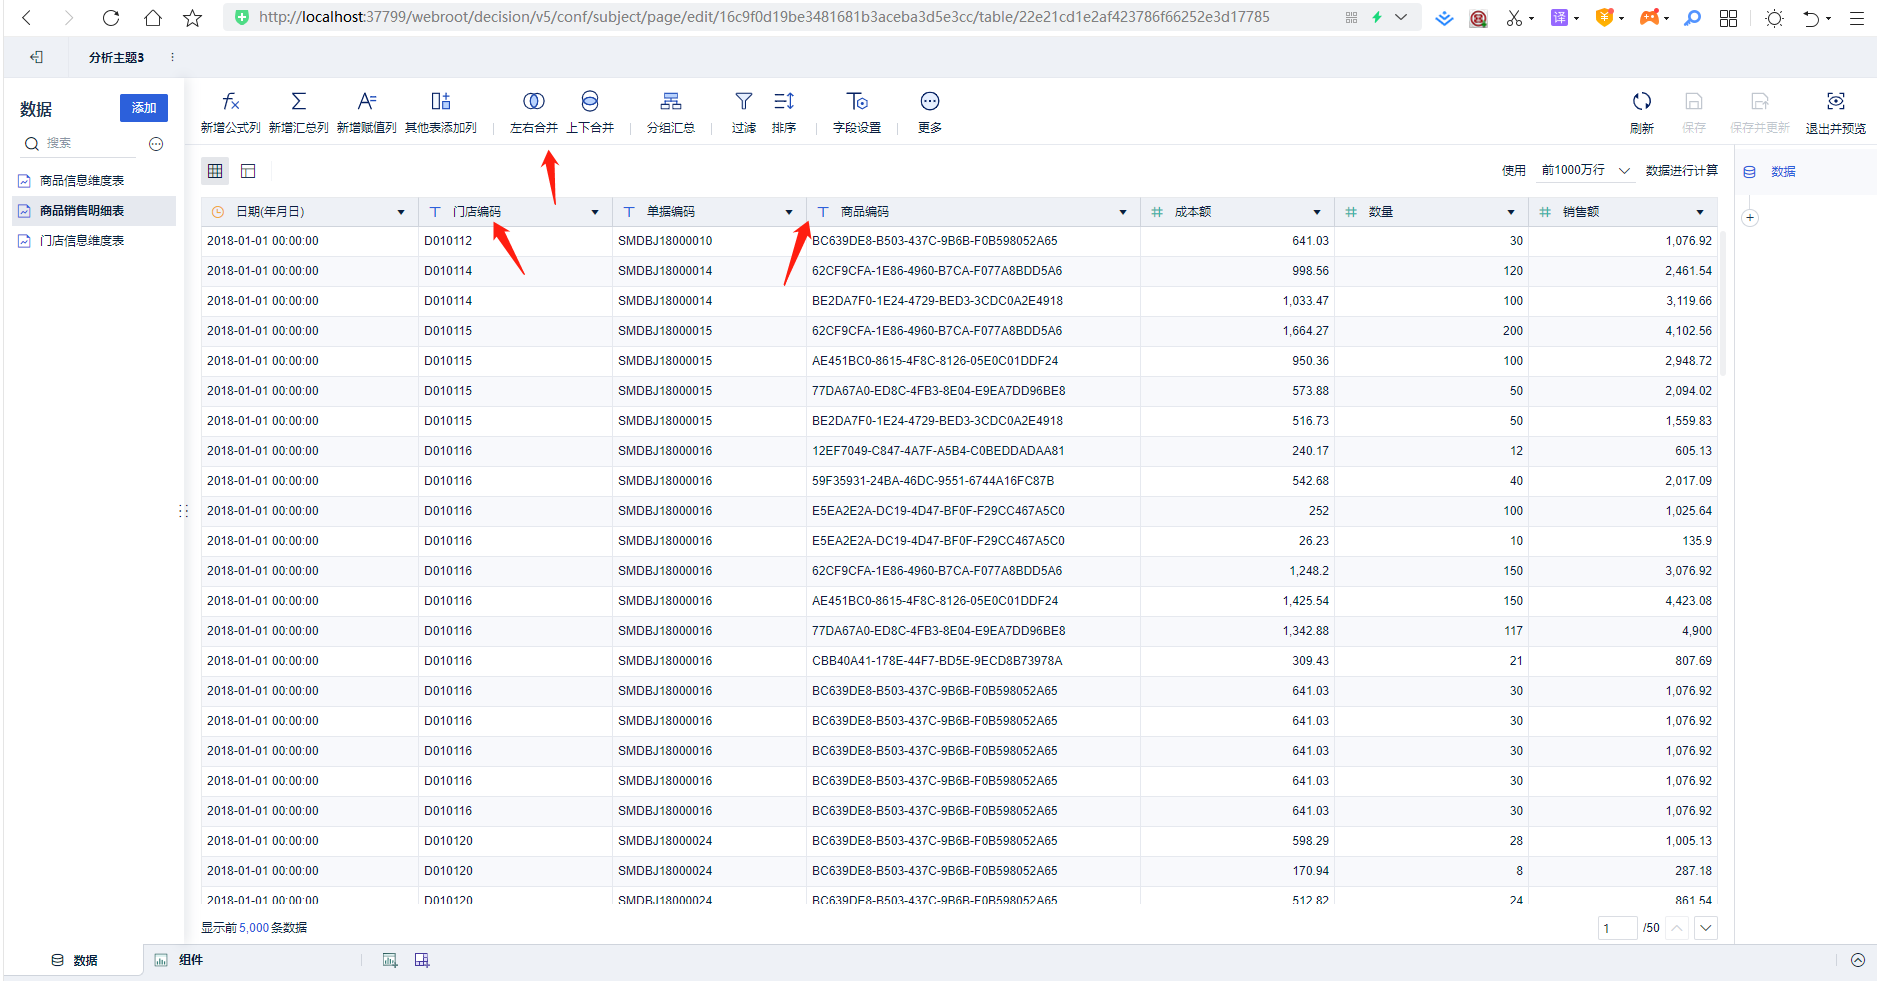Click the browser reload icon
The height and width of the screenshot is (981, 1877).
(x=111, y=18)
